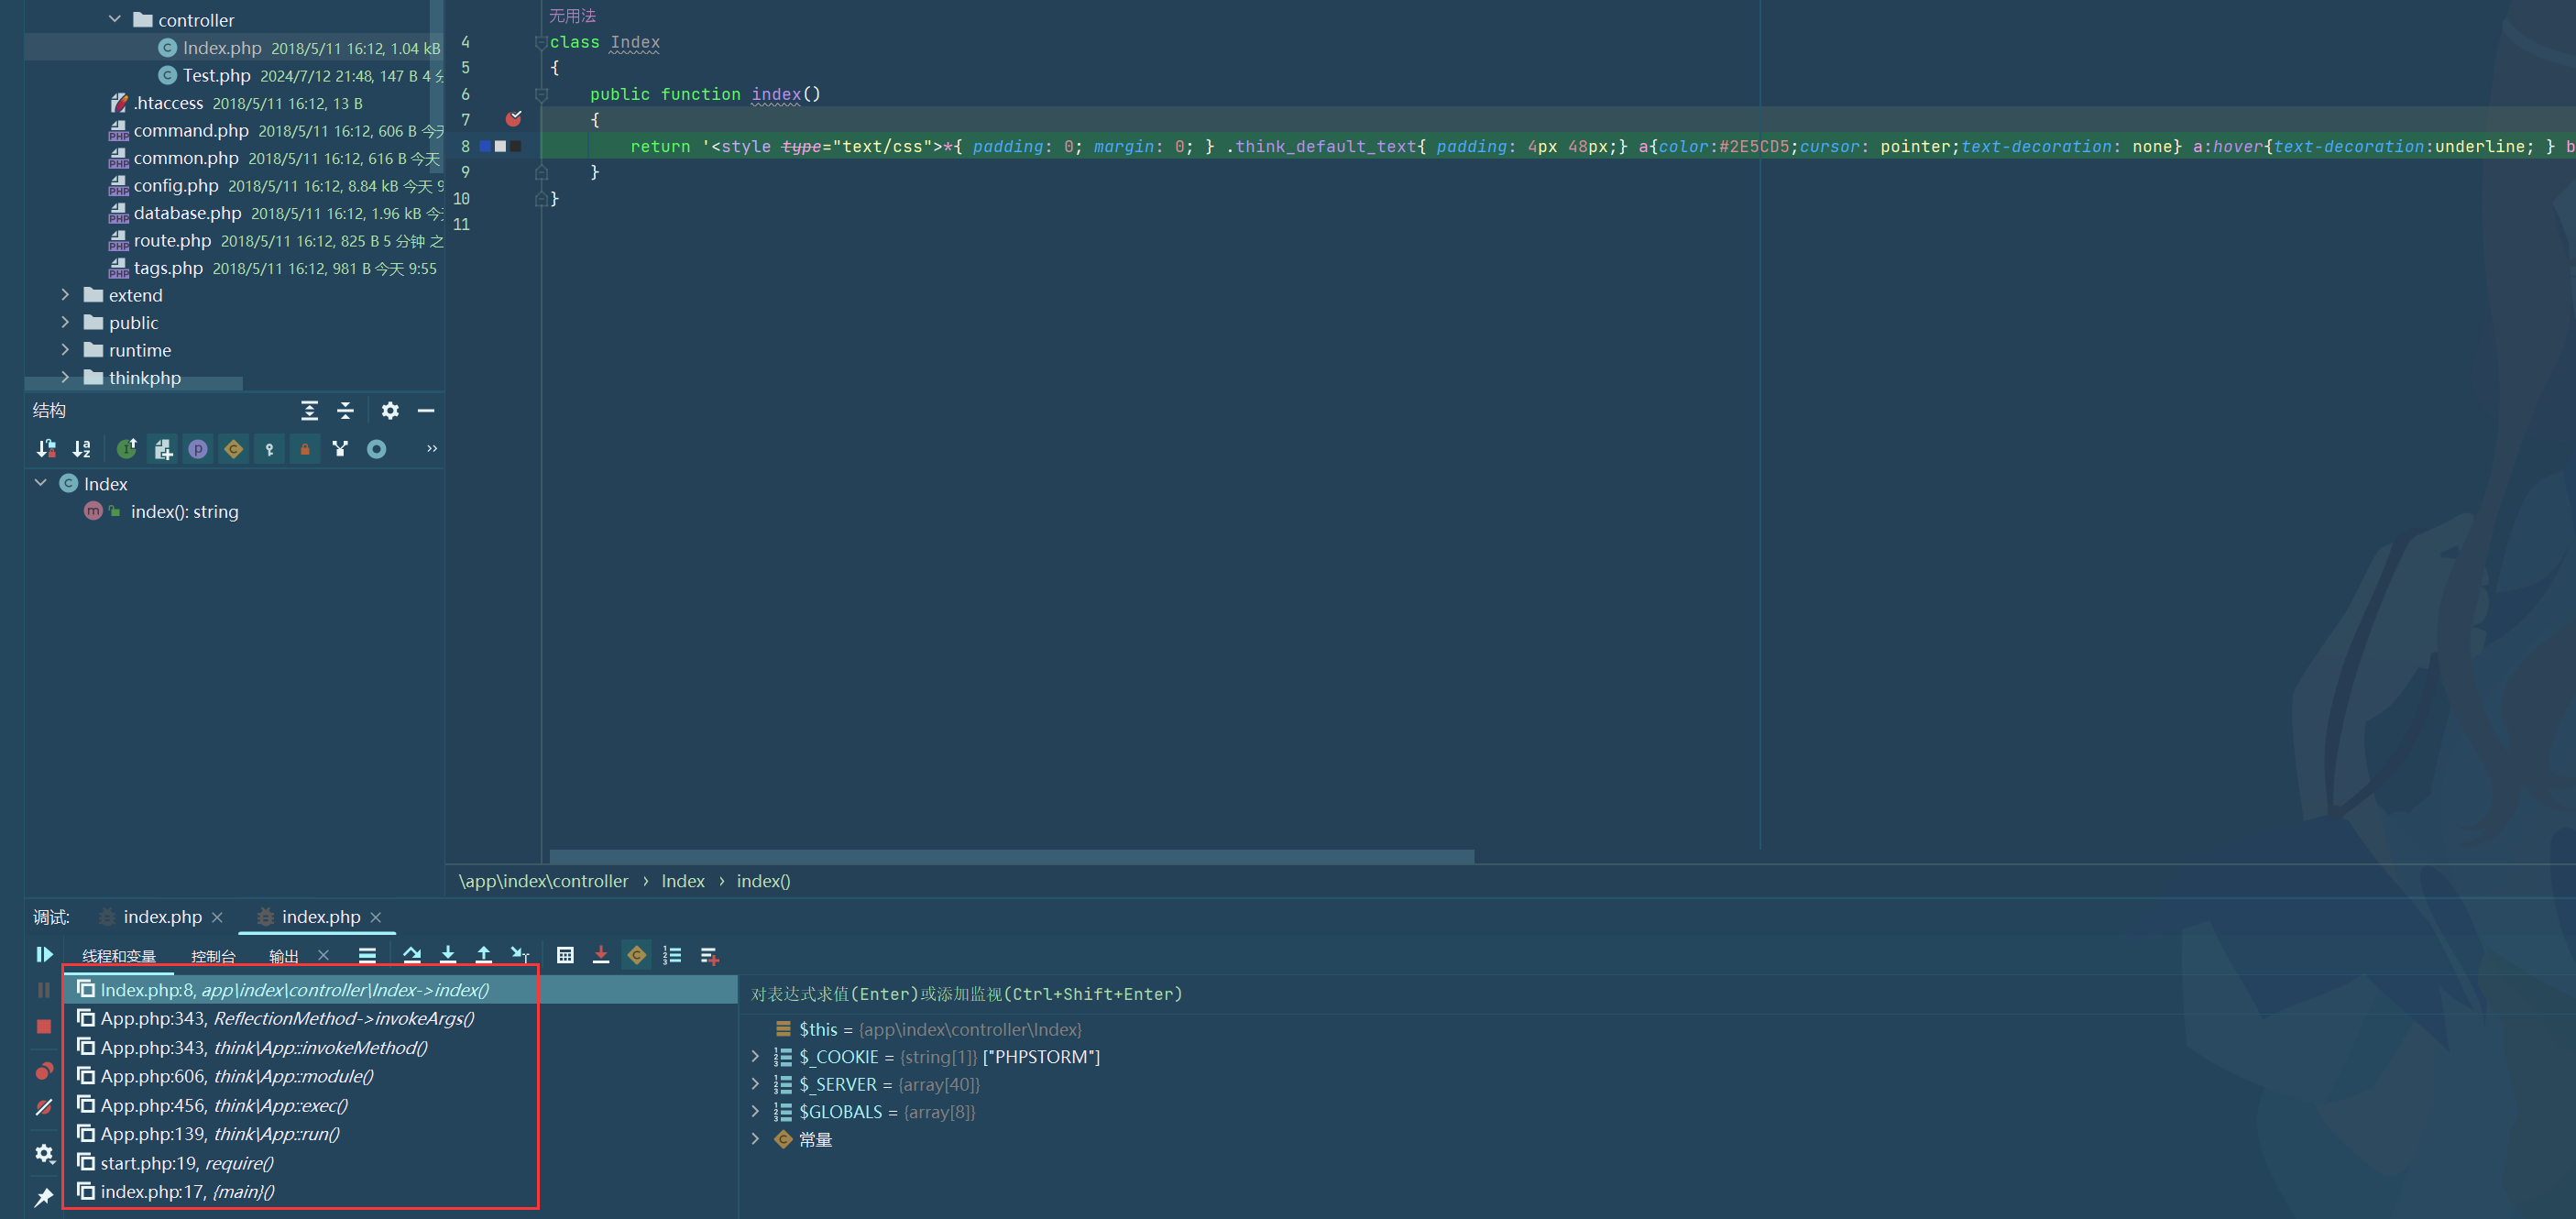Click the index() breadcrumb segment
This screenshot has width=2576, height=1219.
pos(763,881)
